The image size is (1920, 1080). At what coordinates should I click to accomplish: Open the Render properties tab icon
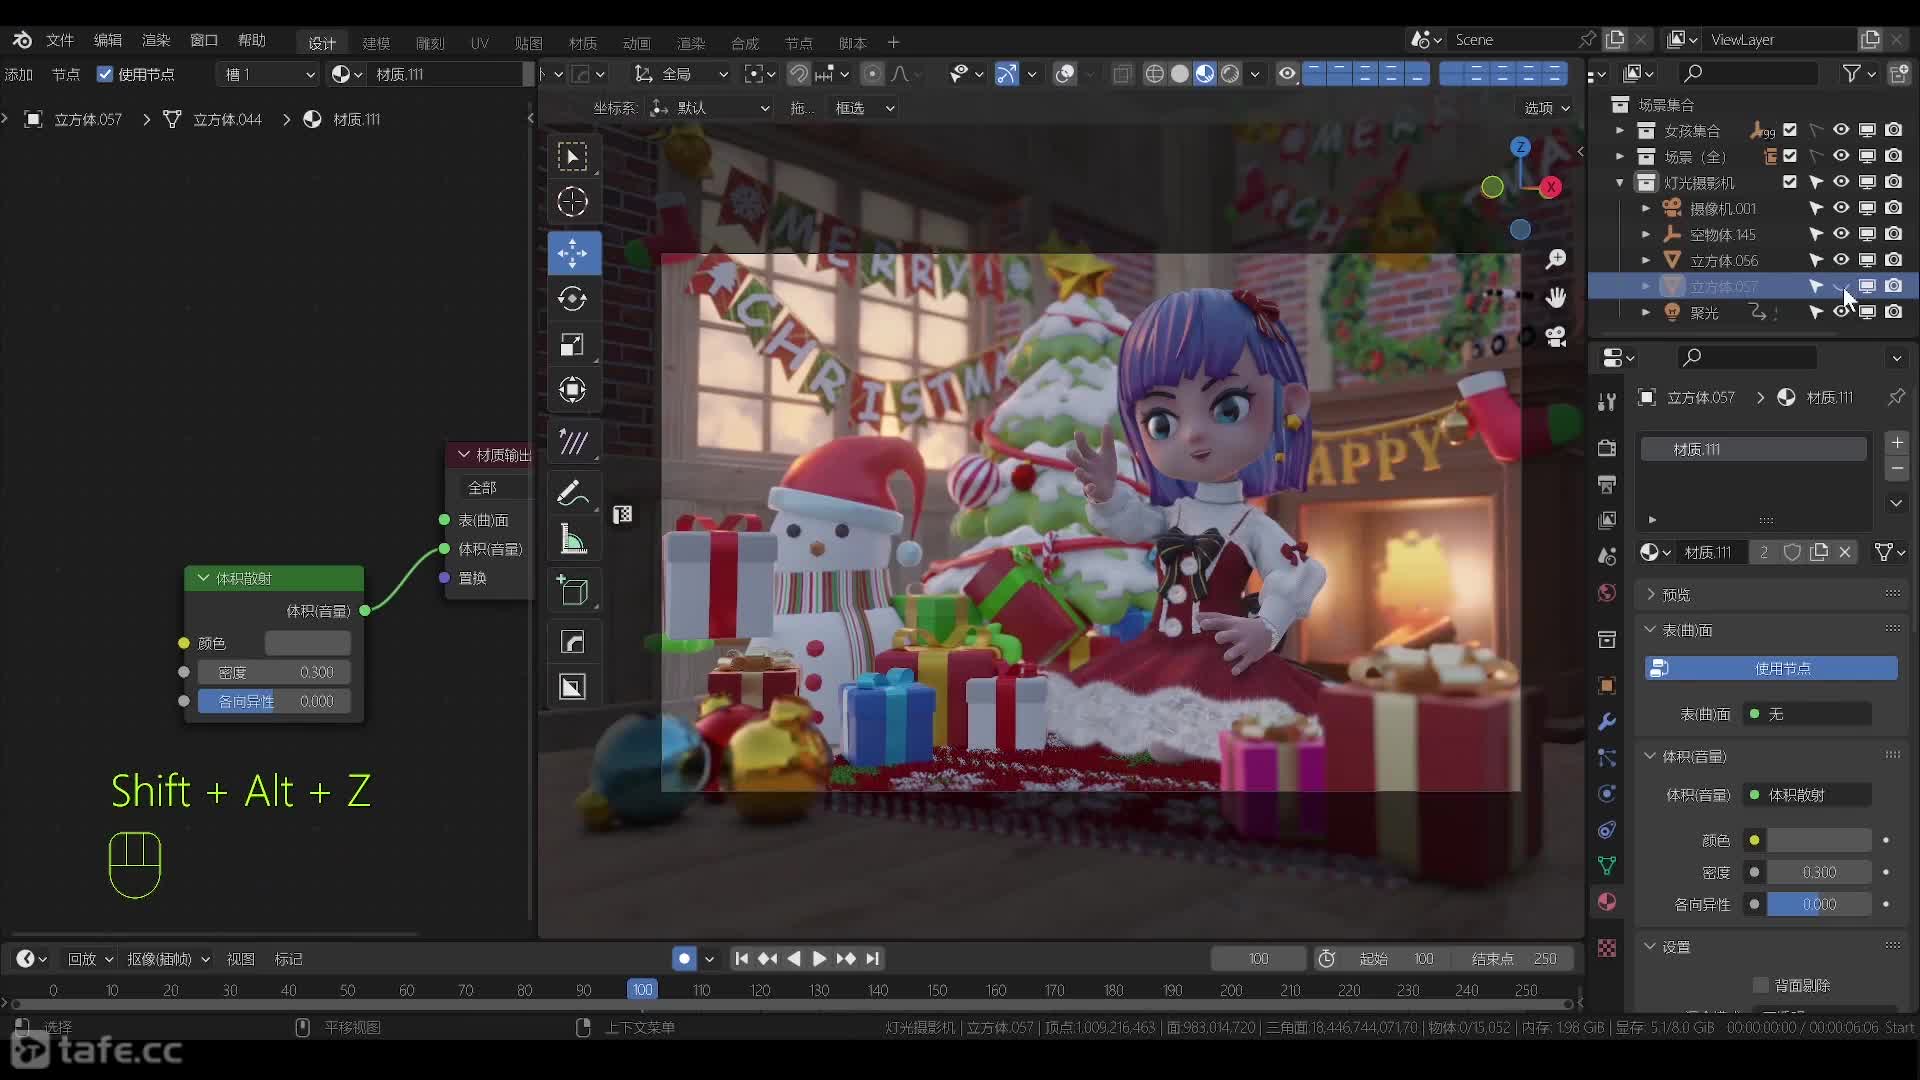click(x=1607, y=447)
